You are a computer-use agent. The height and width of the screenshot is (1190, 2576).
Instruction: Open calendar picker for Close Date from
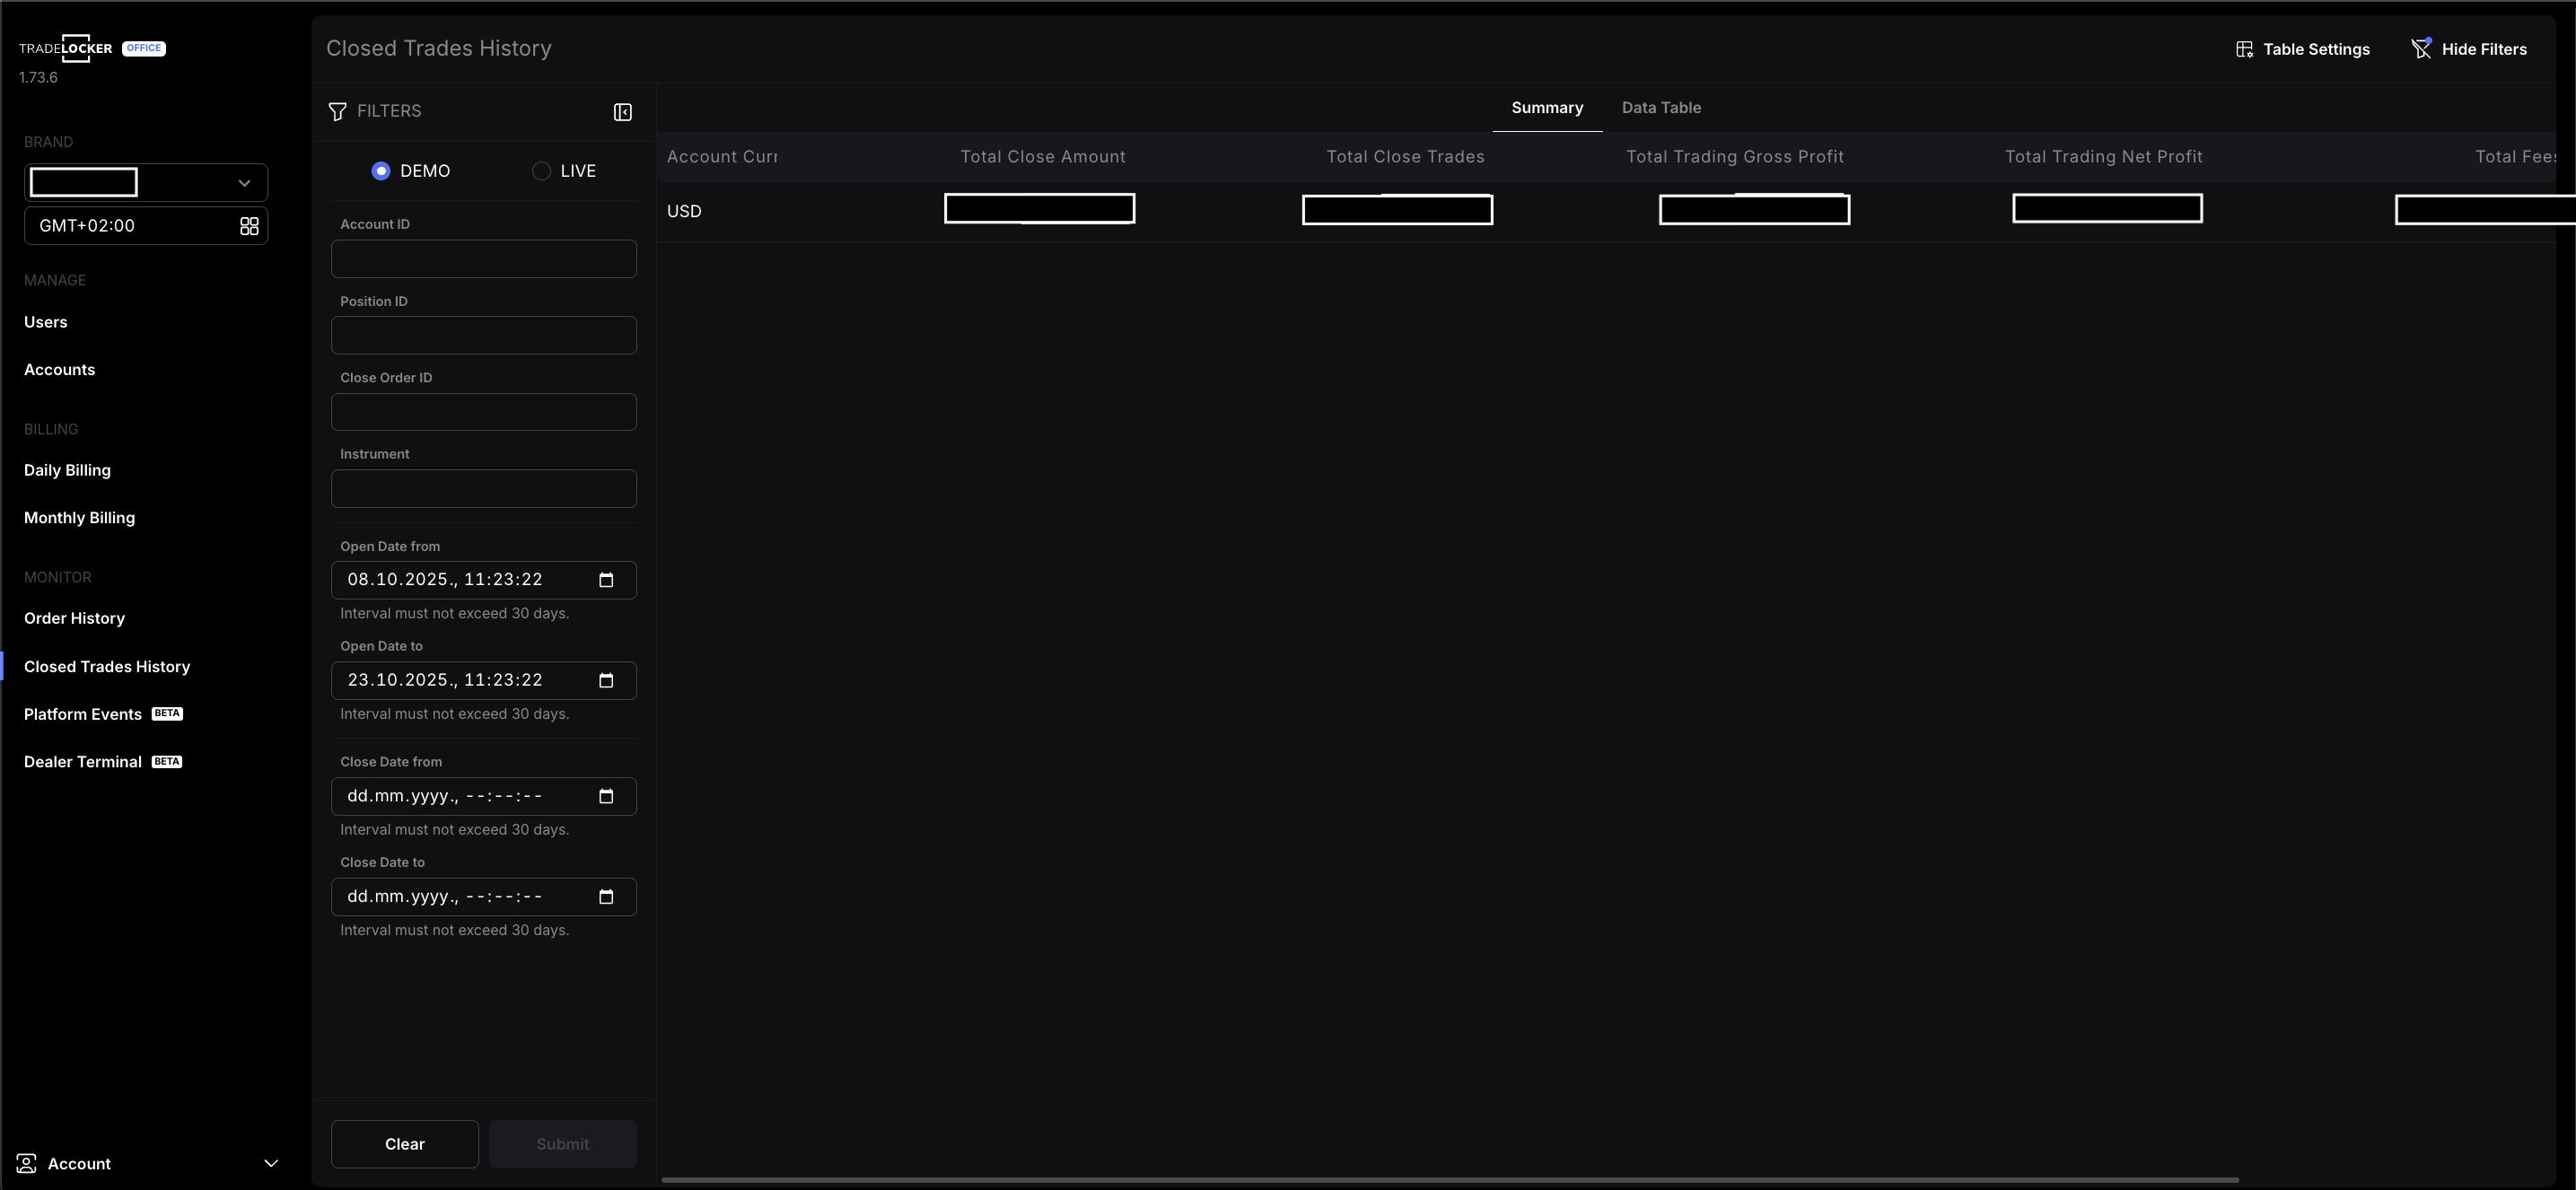[x=606, y=796]
